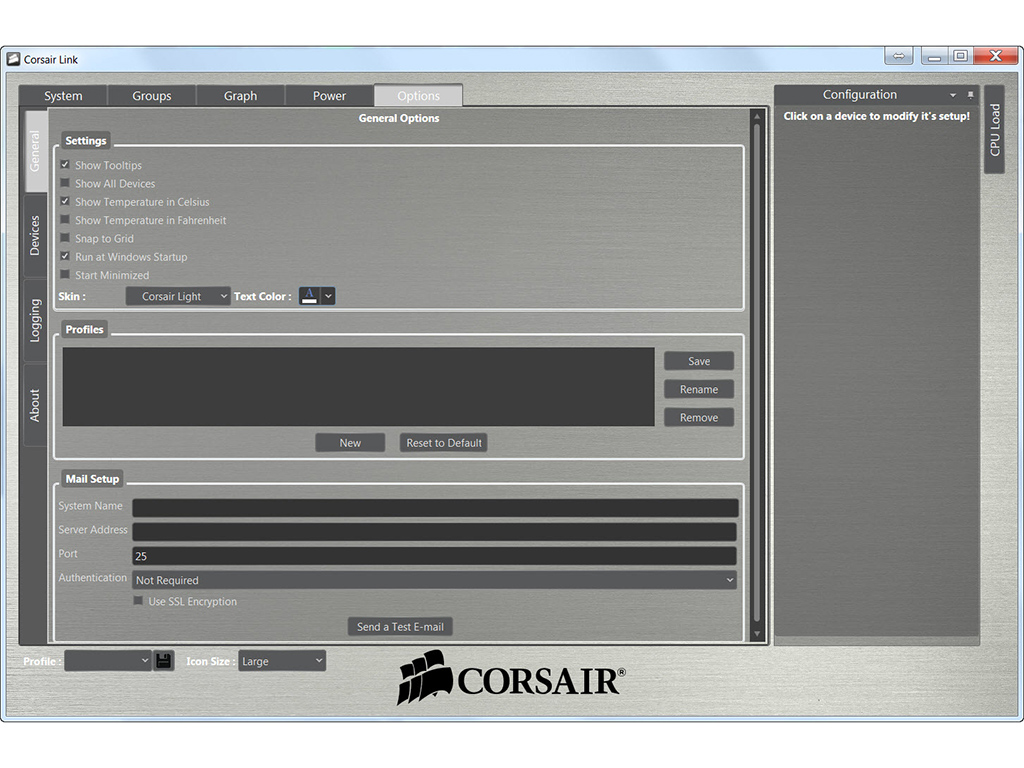Image resolution: width=1024 pixels, height=768 pixels.
Task: Select the Power tab
Action: (329, 96)
